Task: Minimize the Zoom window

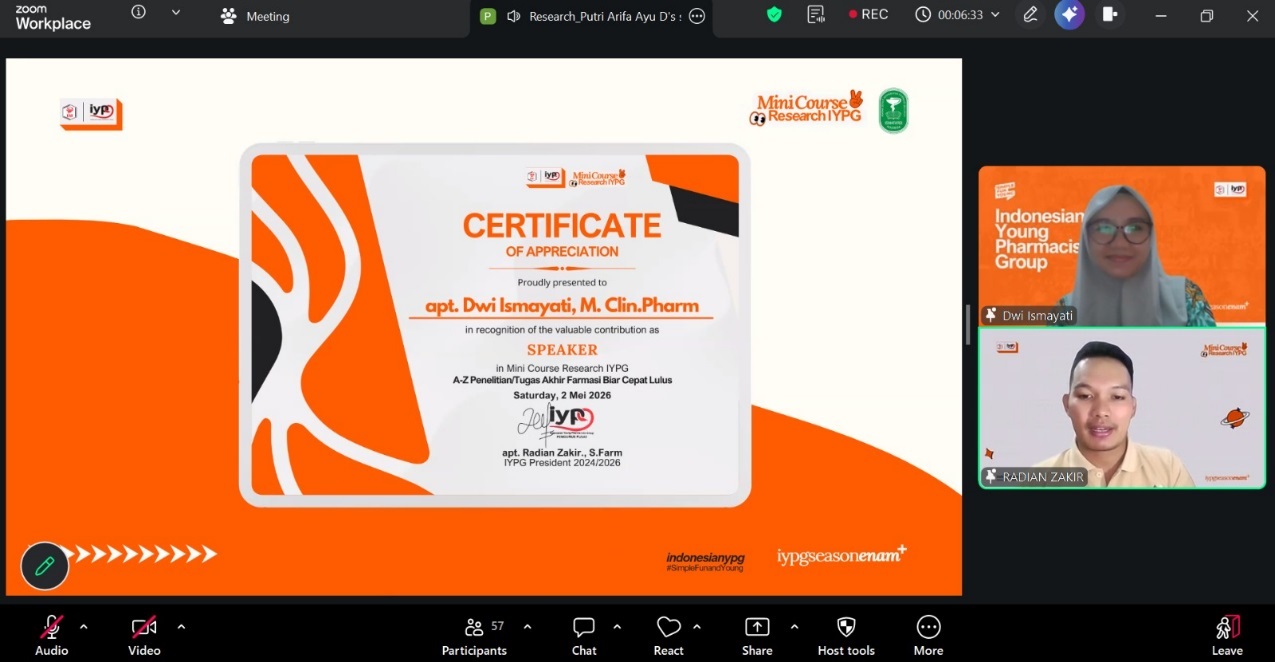Action: tap(1160, 16)
